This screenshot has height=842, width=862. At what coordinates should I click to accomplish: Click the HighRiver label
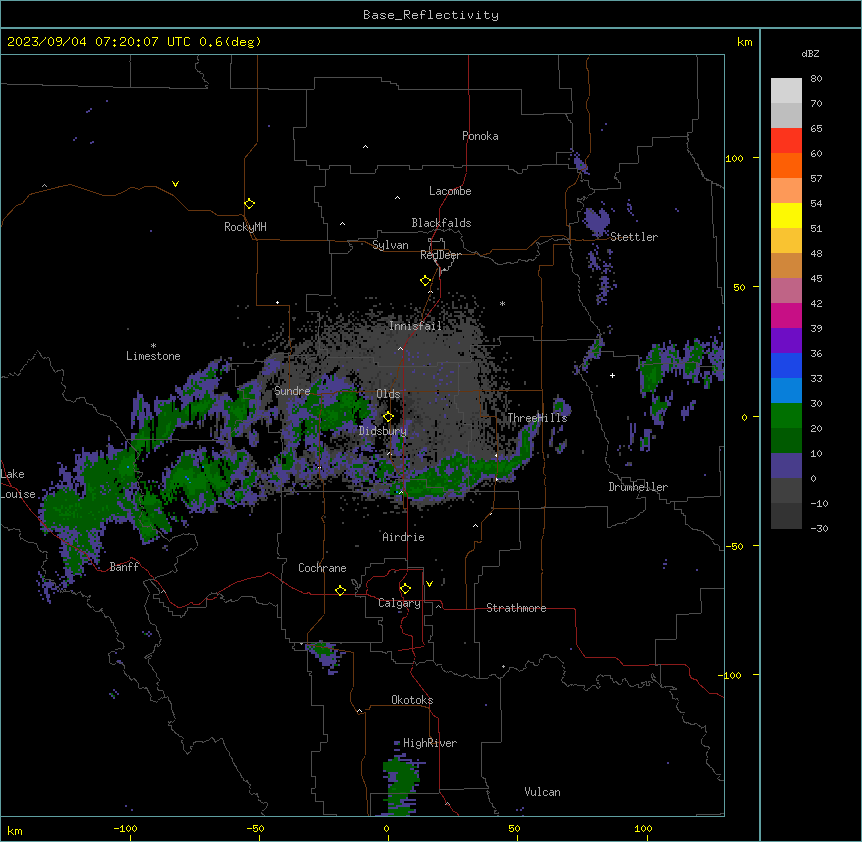(x=430, y=743)
